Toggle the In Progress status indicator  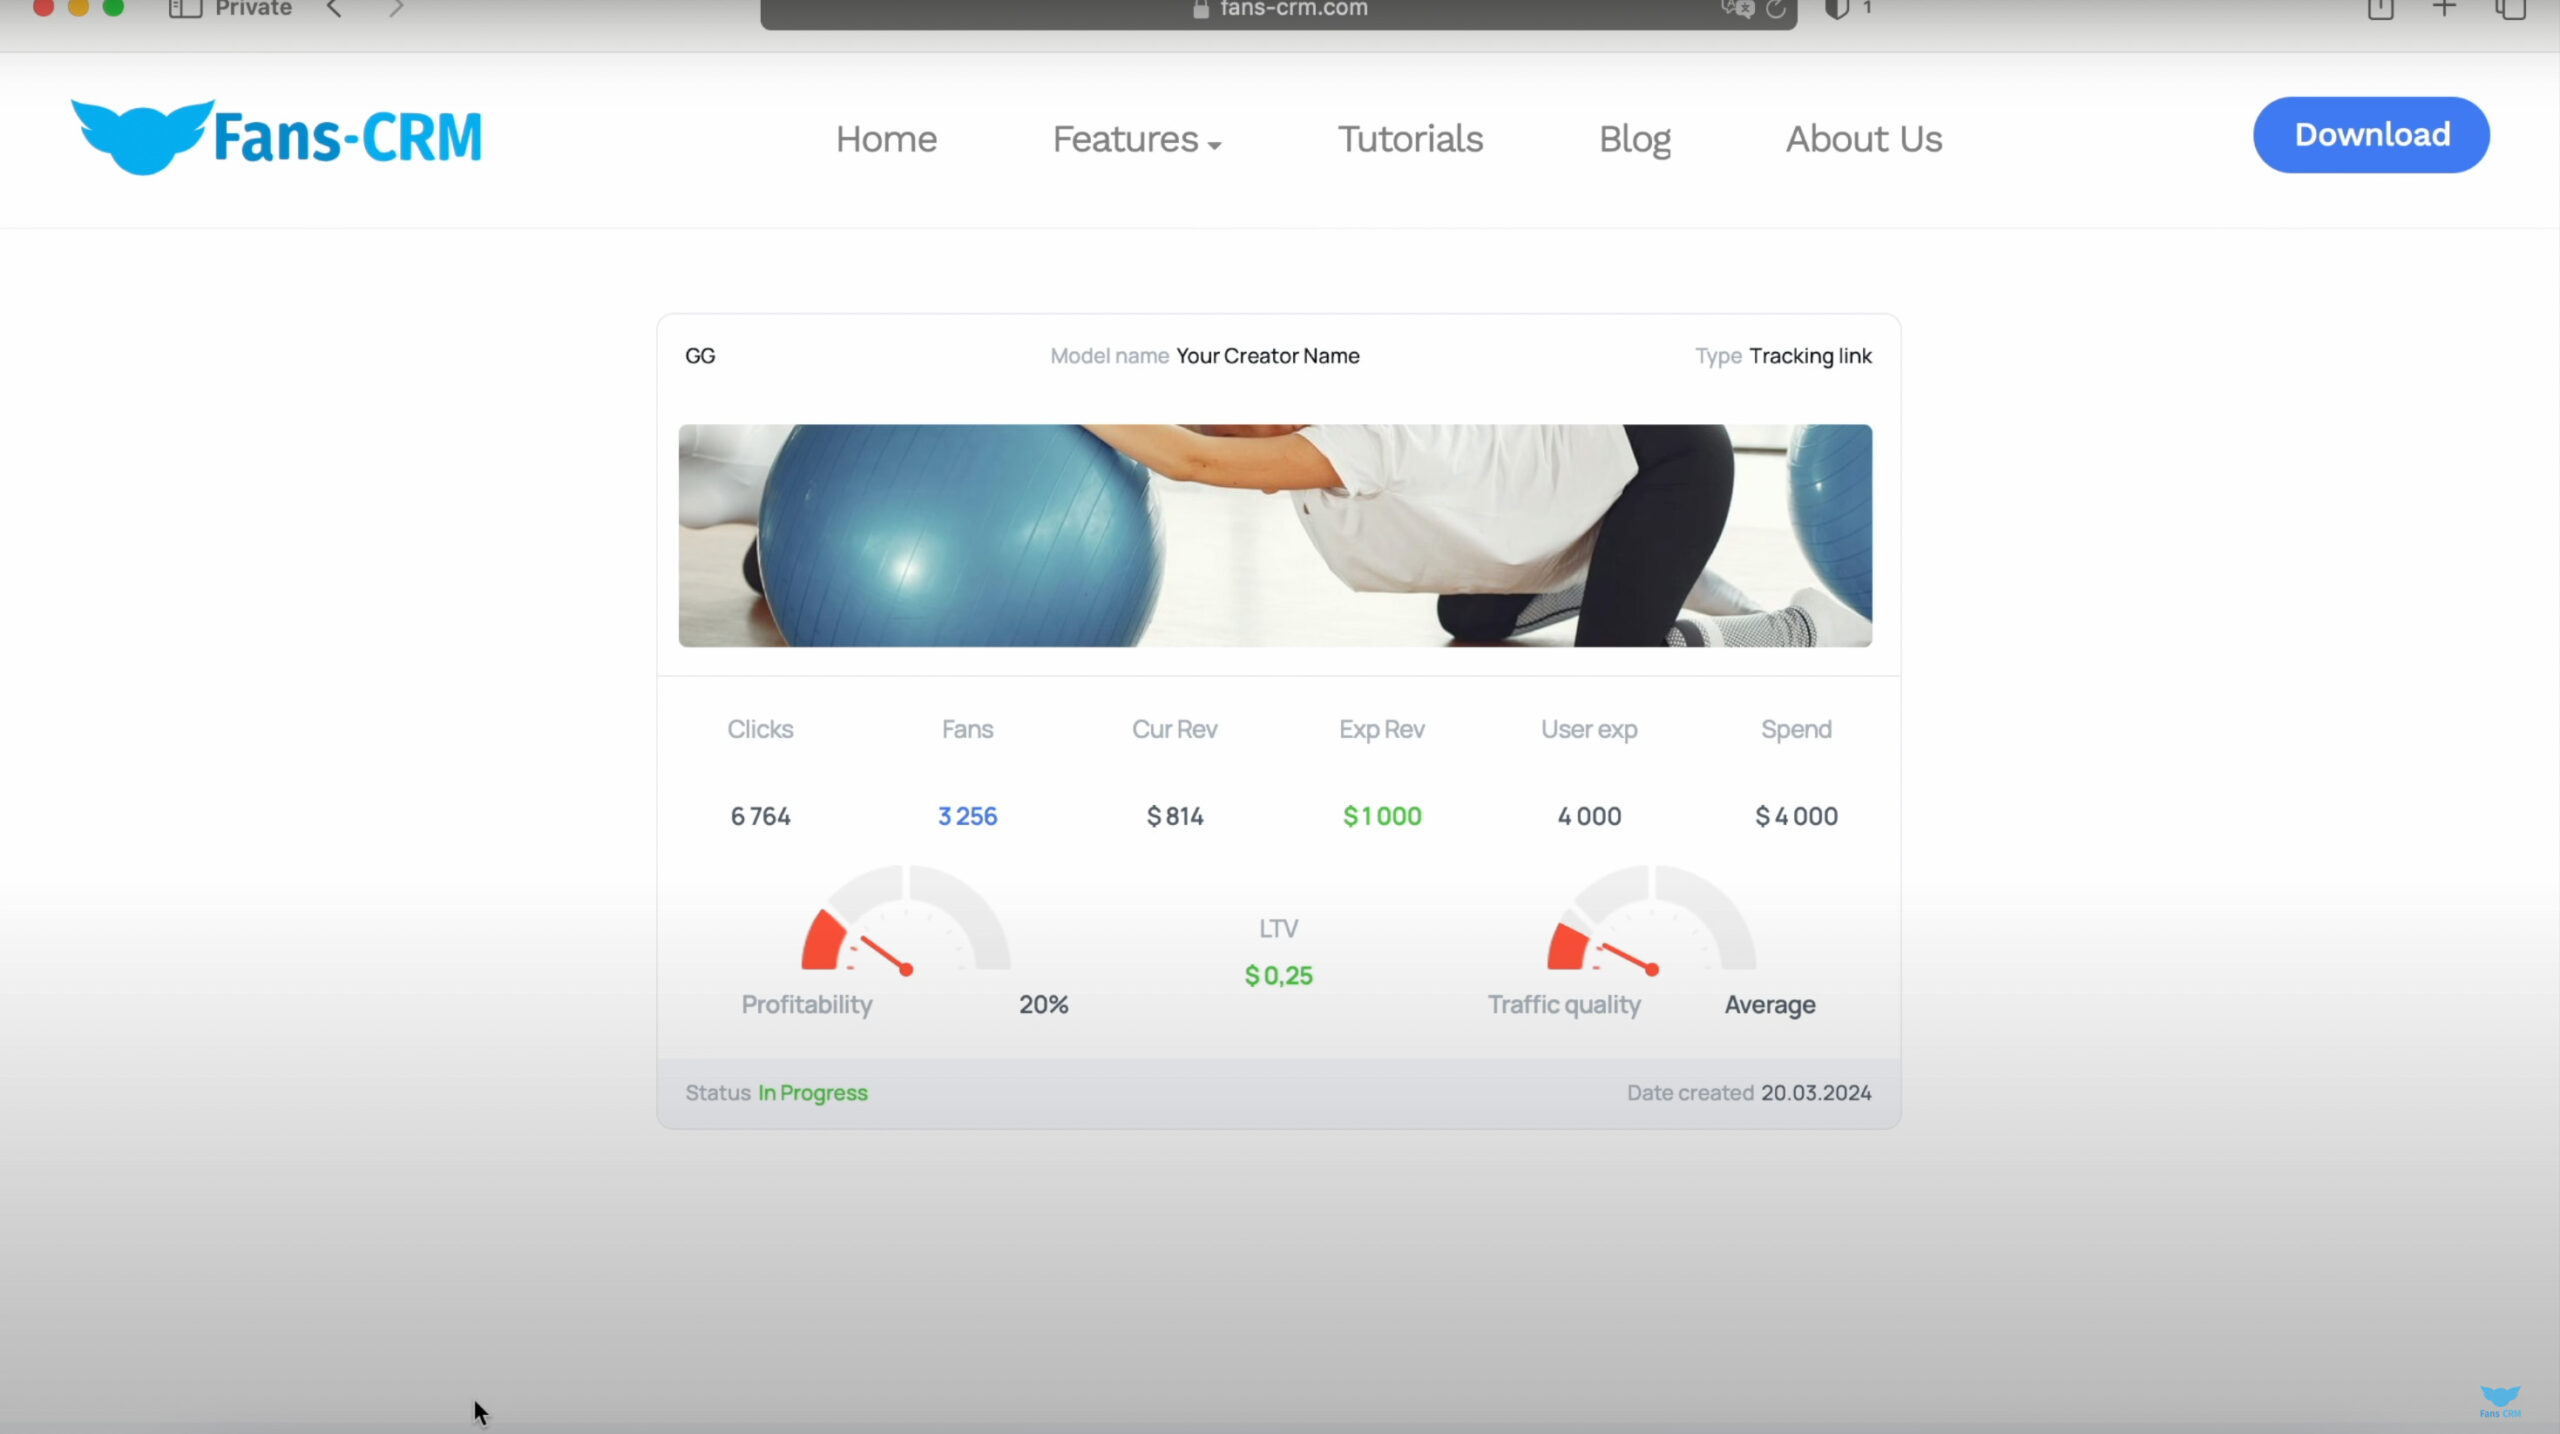coord(811,1091)
